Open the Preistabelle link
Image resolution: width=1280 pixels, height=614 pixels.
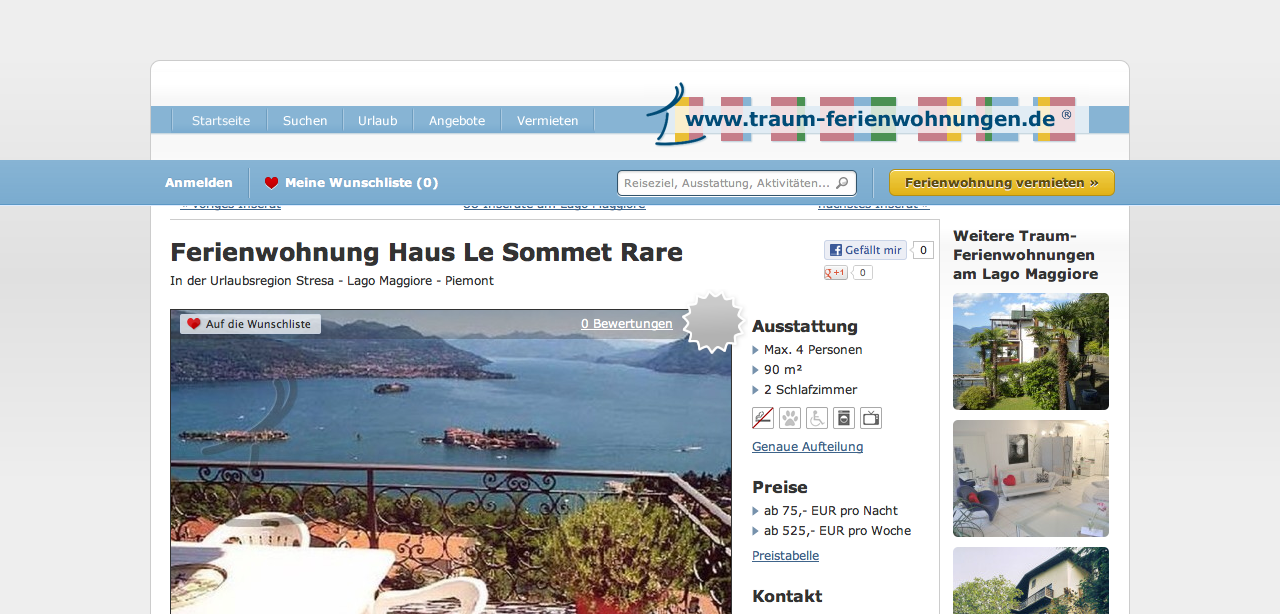(785, 556)
